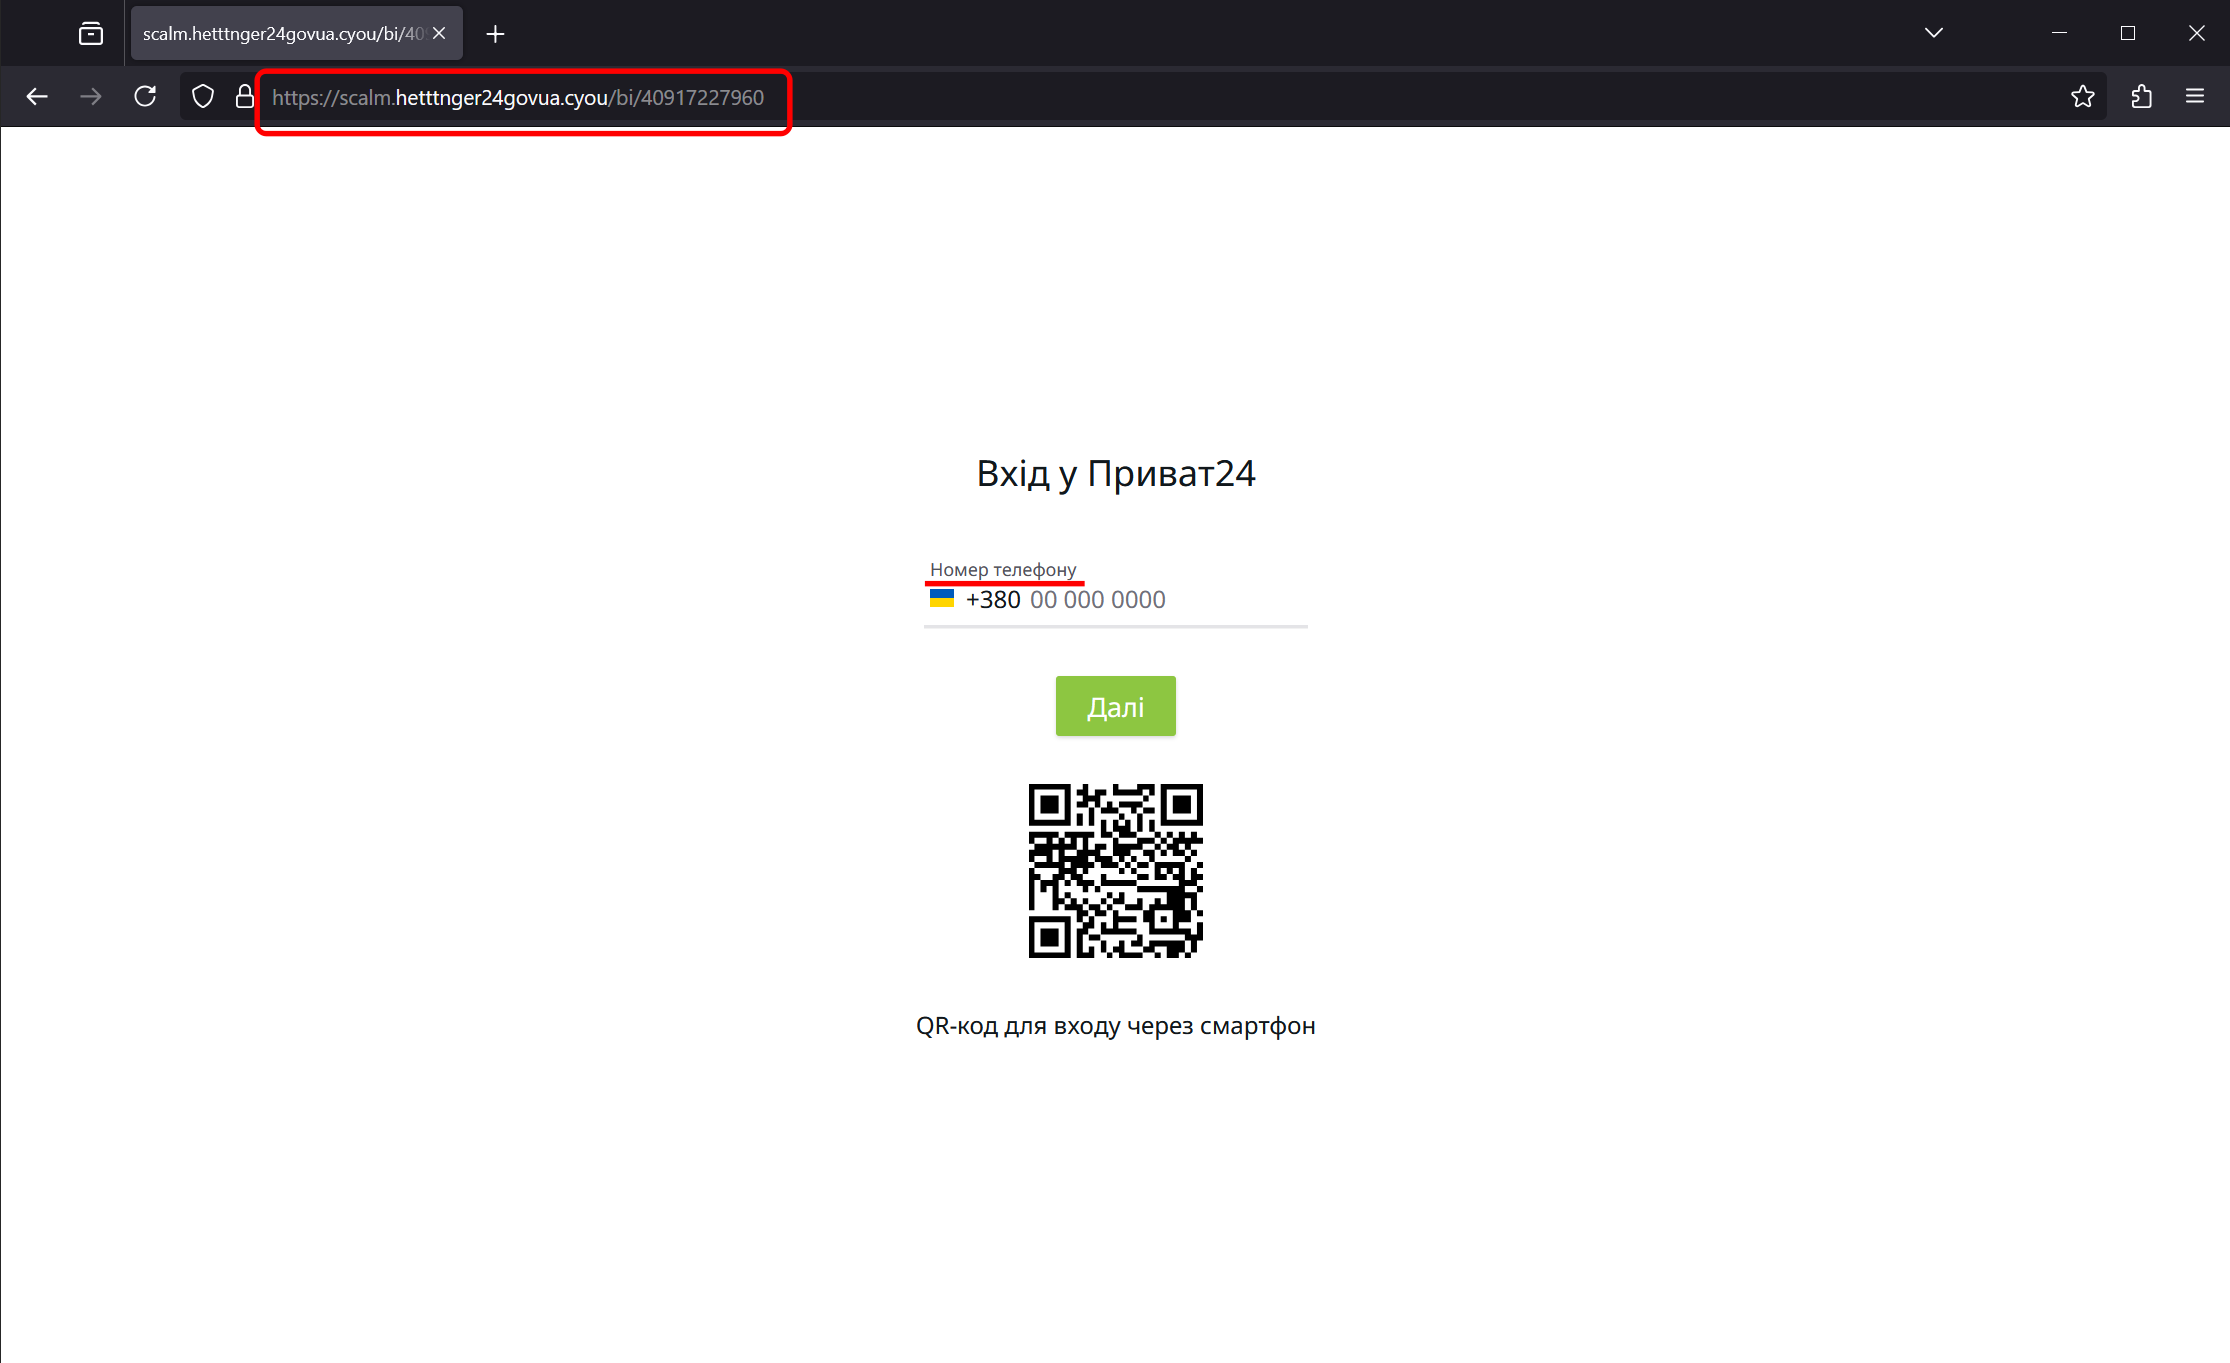Minimize the browser window

[2059, 33]
